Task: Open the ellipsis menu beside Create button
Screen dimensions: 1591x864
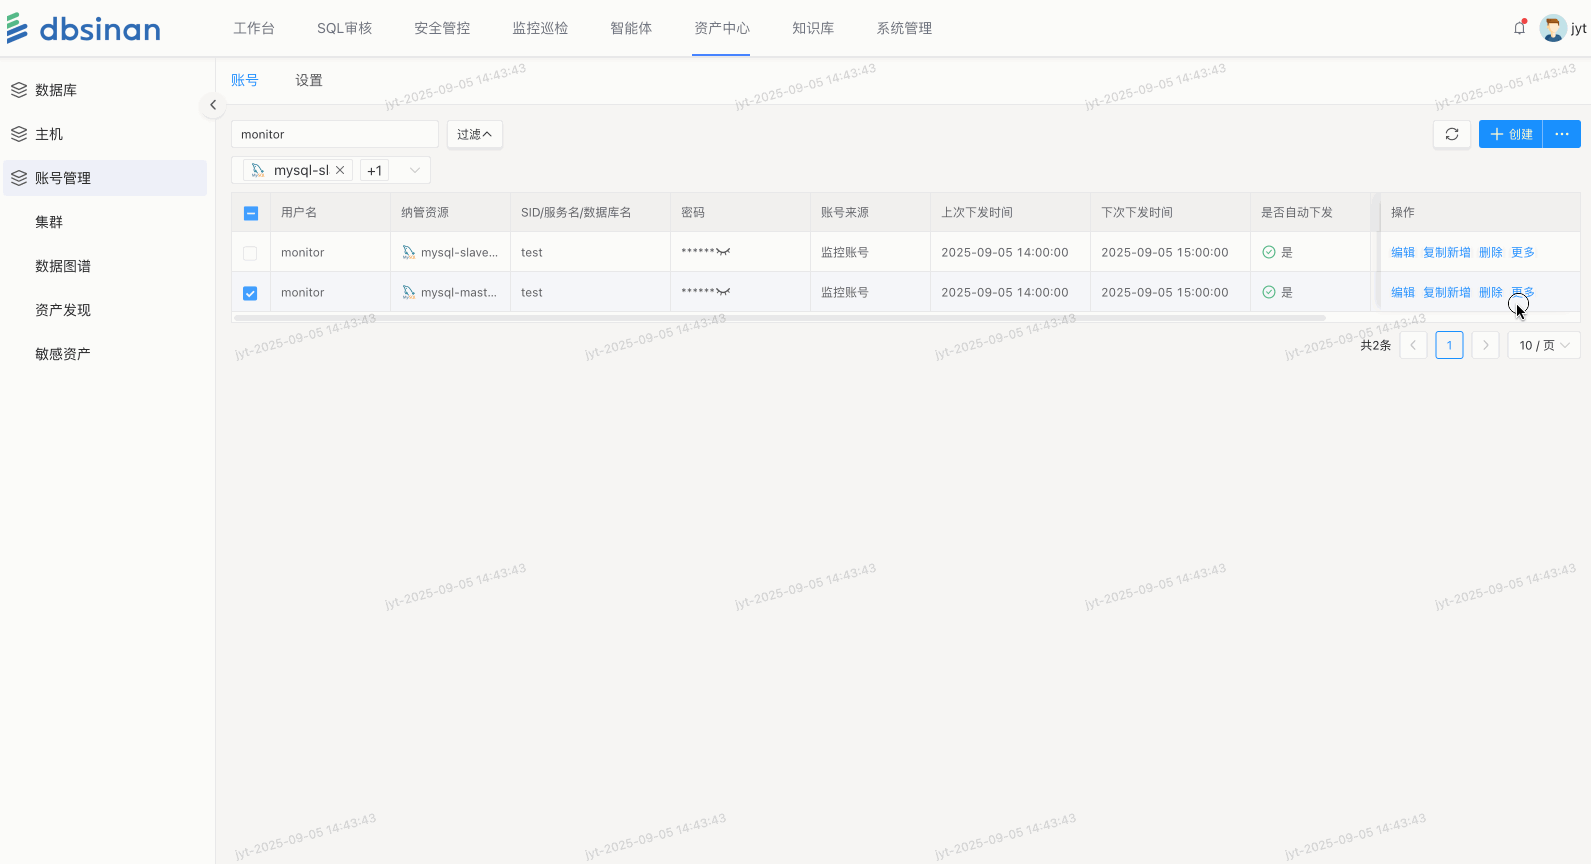Action: point(1562,134)
